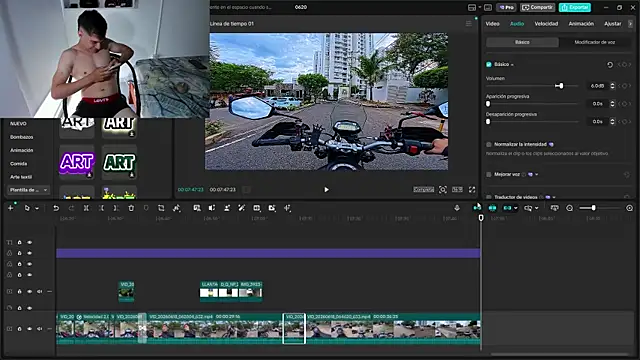This screenshot has width=640, height=360.
Task: Click the zoom-in timeline icon
Action: point(629,208)
